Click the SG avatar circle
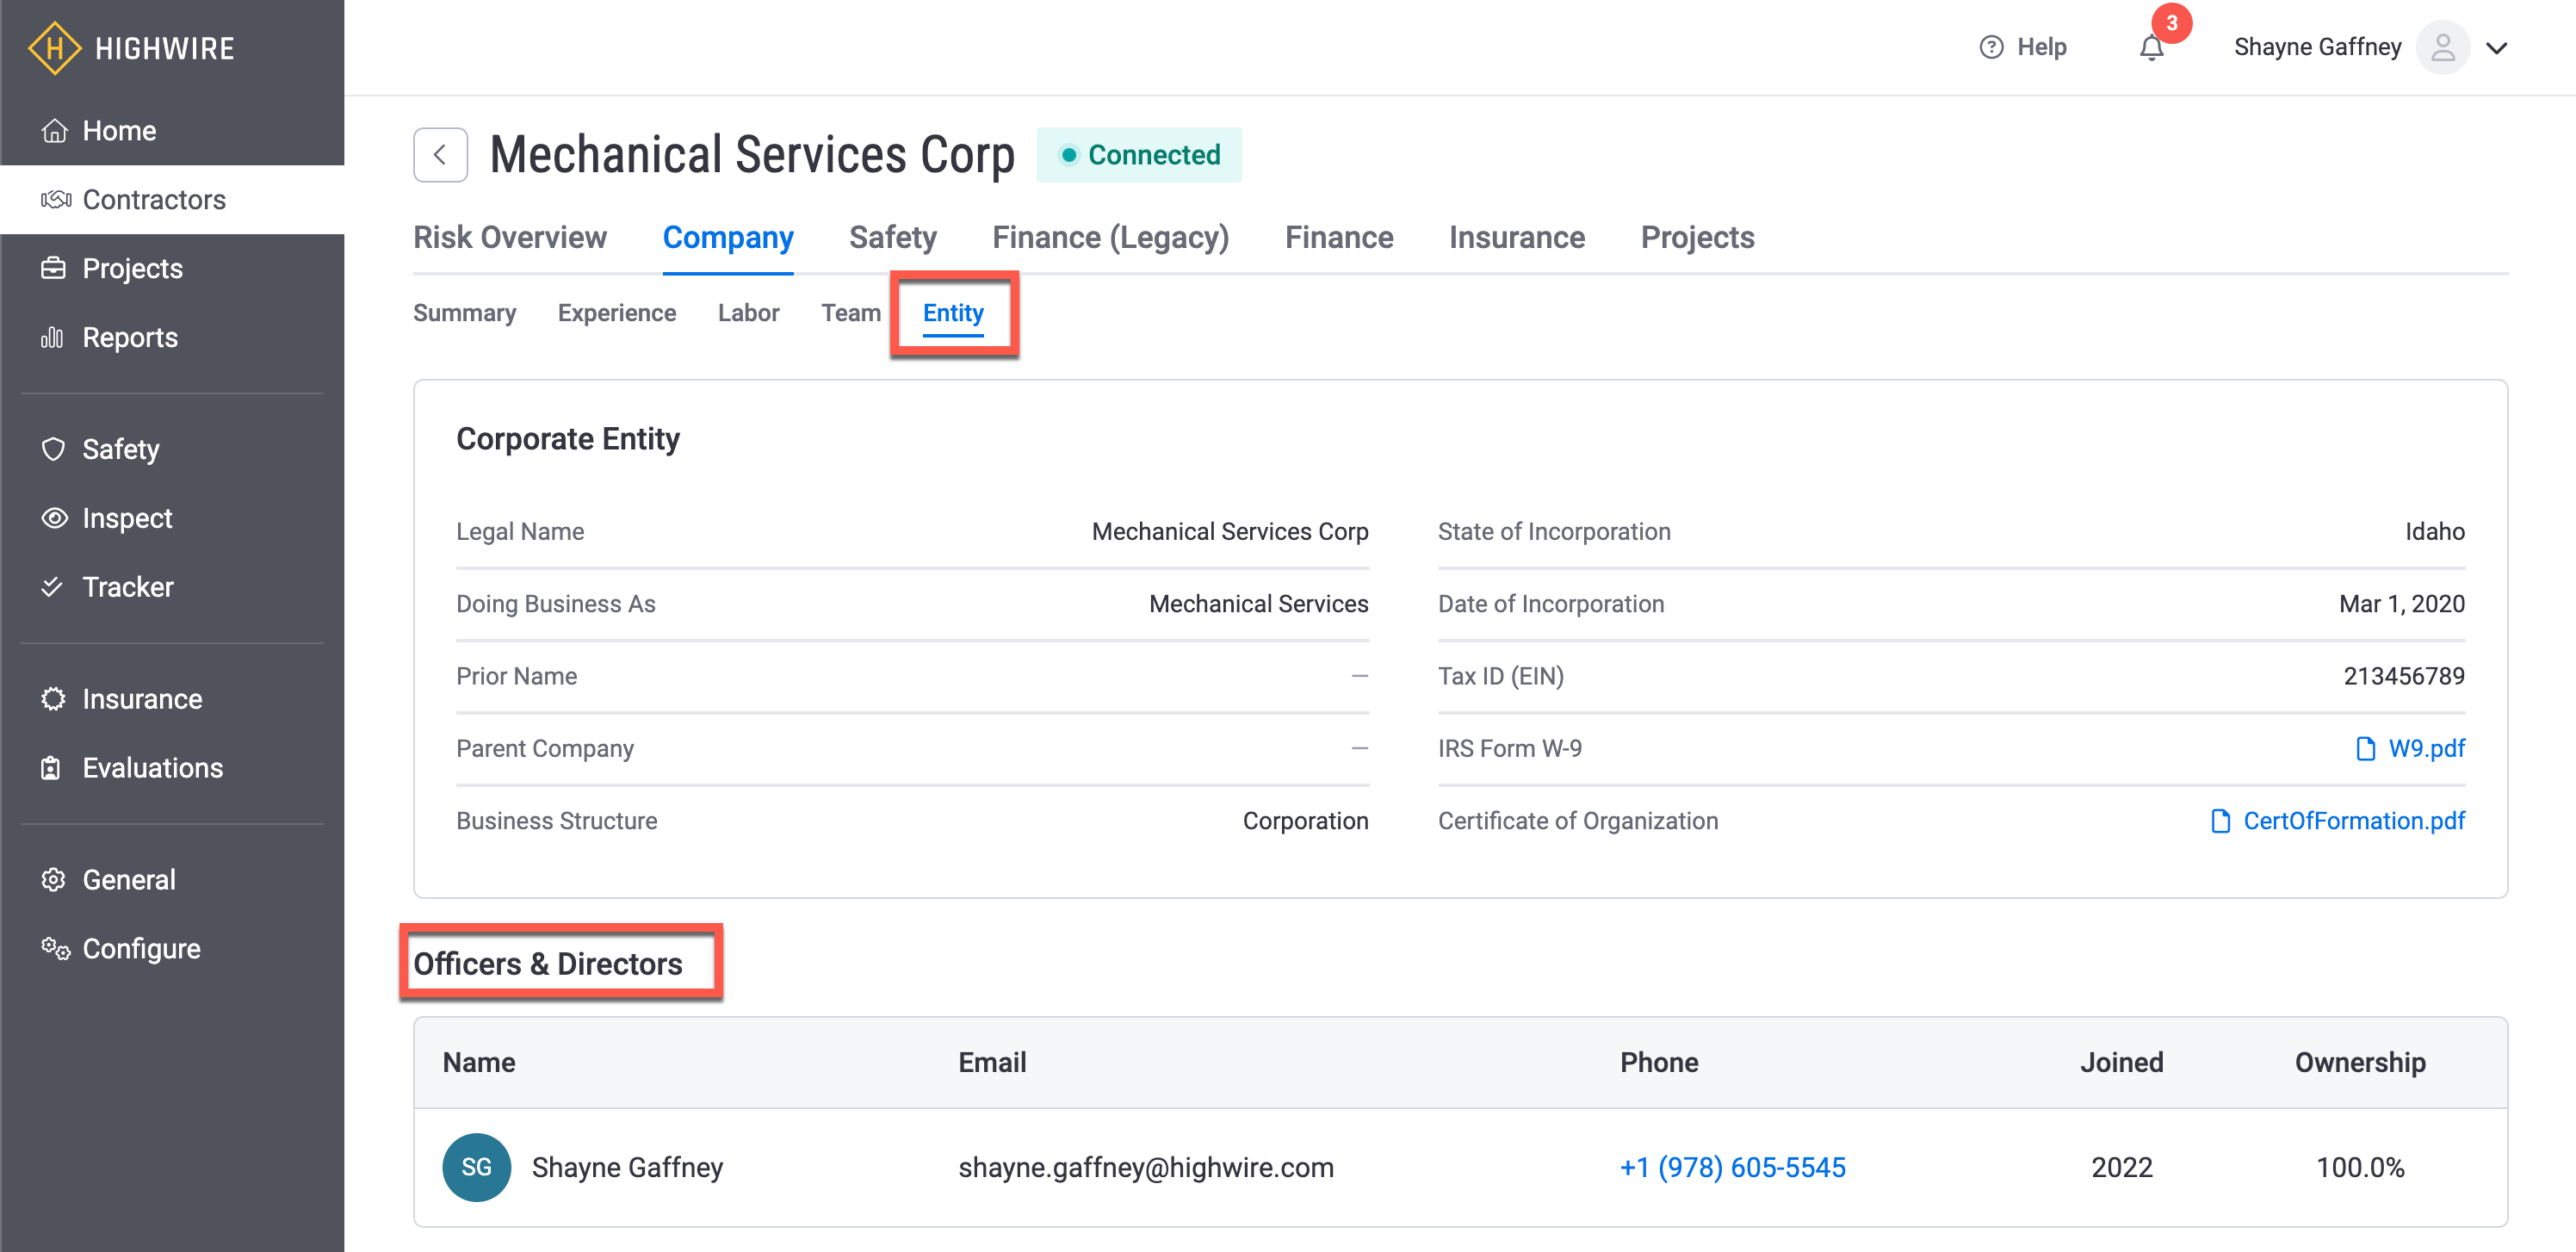2576x1252 pixels. 476,1167
